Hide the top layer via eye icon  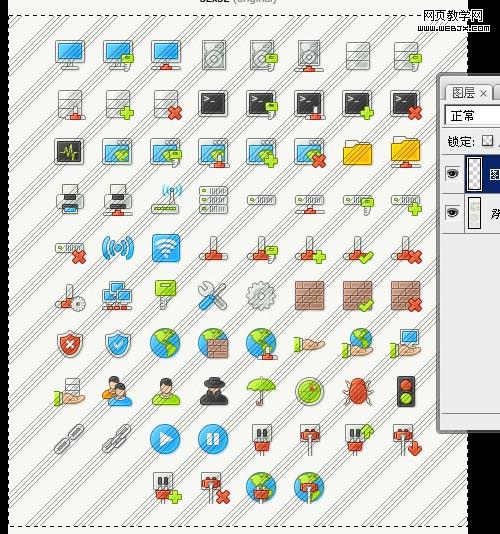pyautogui.click(x=452, y=174)
